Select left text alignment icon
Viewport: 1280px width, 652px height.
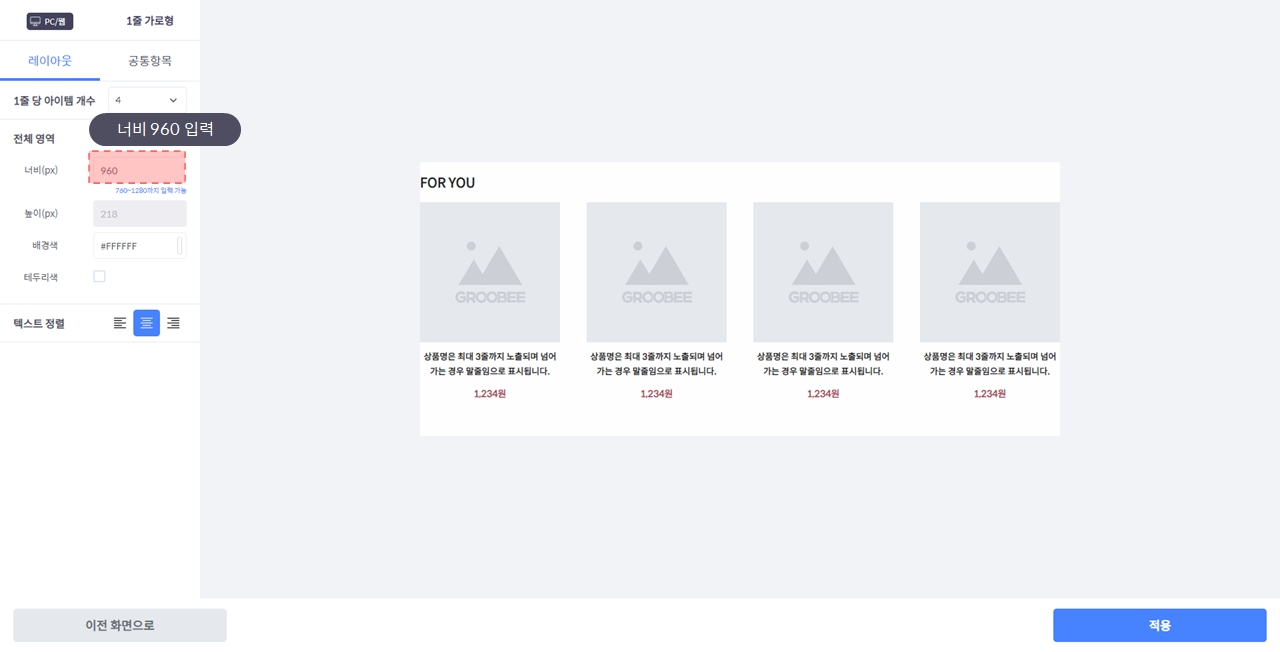click(120, 323)
